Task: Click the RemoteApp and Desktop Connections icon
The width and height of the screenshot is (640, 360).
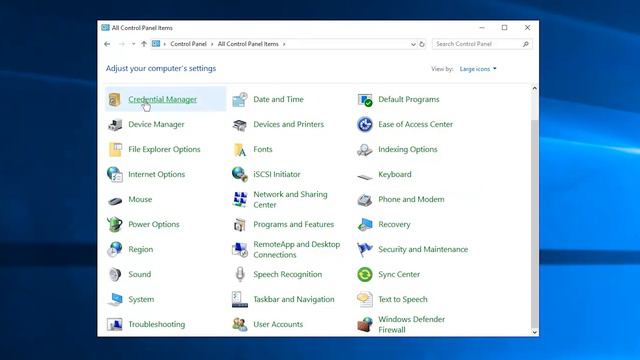Action: tap(240, 249)
